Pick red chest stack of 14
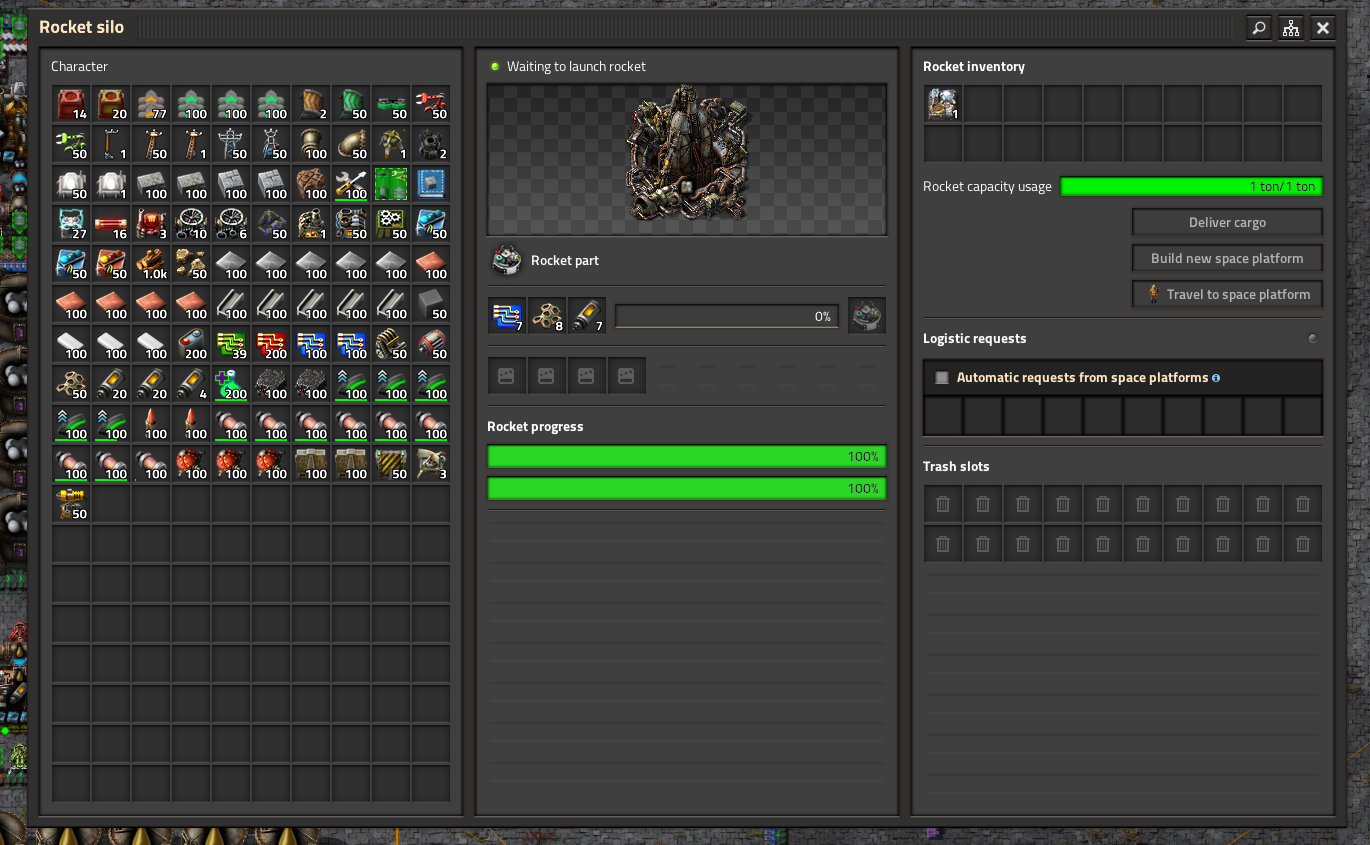Image resolution: width=1370 pixels, height=845 pixels. 71,104
